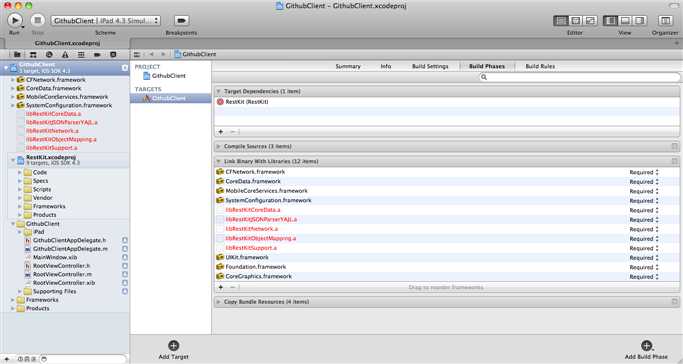This screenshot has width=683, height=364.
Task: Toggle the navigator pane view icon
Action: [611, 20]
